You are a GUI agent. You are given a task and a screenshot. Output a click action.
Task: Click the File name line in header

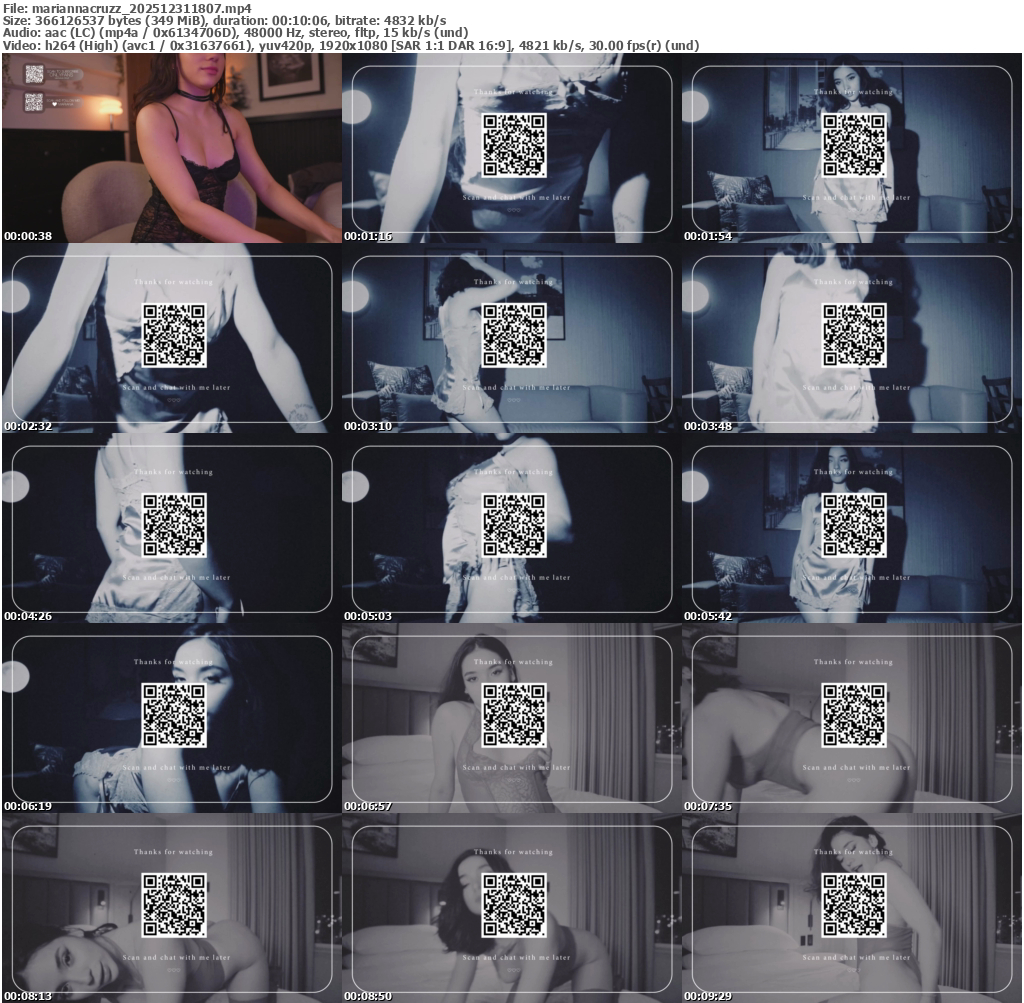pyautogui.click(x=126, y=8)
